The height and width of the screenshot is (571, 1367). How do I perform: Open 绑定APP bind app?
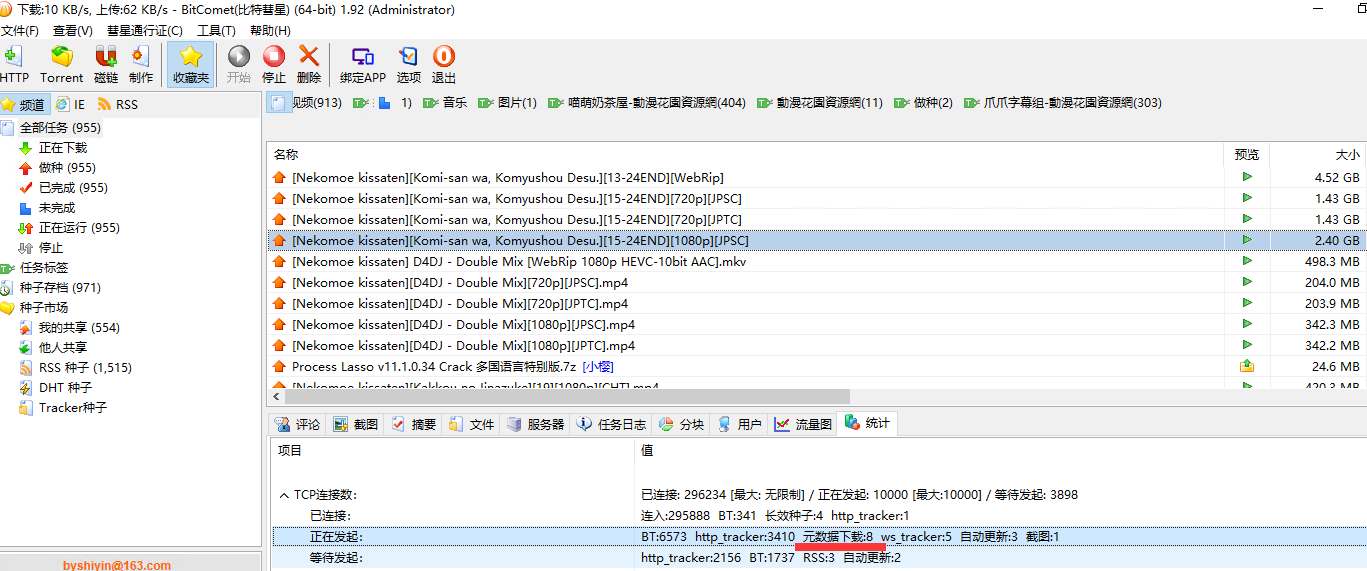click(363, 65)
